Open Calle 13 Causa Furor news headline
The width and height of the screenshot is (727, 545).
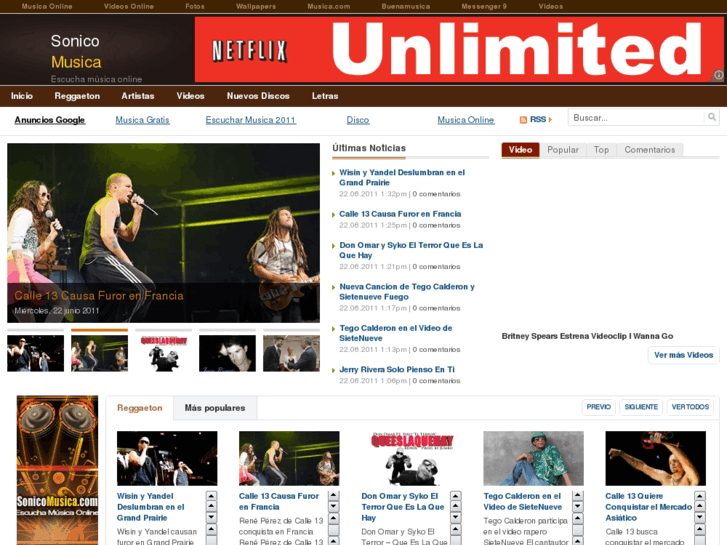click(400, 214)
